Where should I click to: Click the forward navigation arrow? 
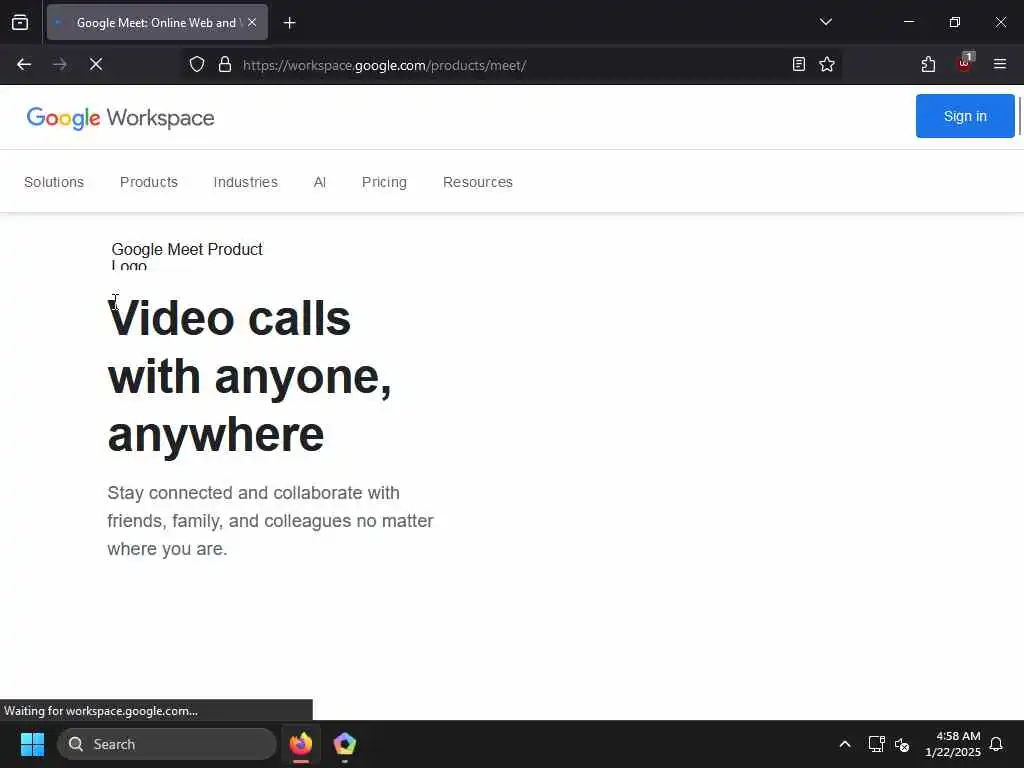60,64
